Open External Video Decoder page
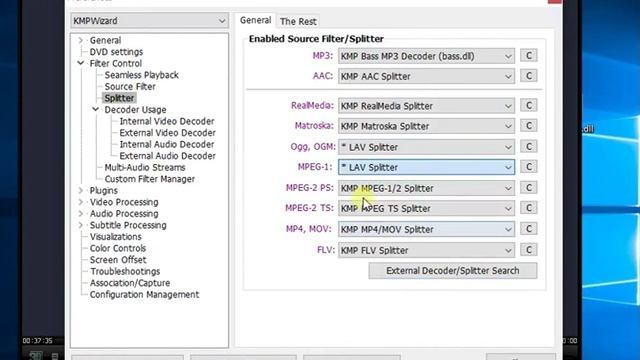The height and width of the screenshot is (360, 640). (167, 133)
